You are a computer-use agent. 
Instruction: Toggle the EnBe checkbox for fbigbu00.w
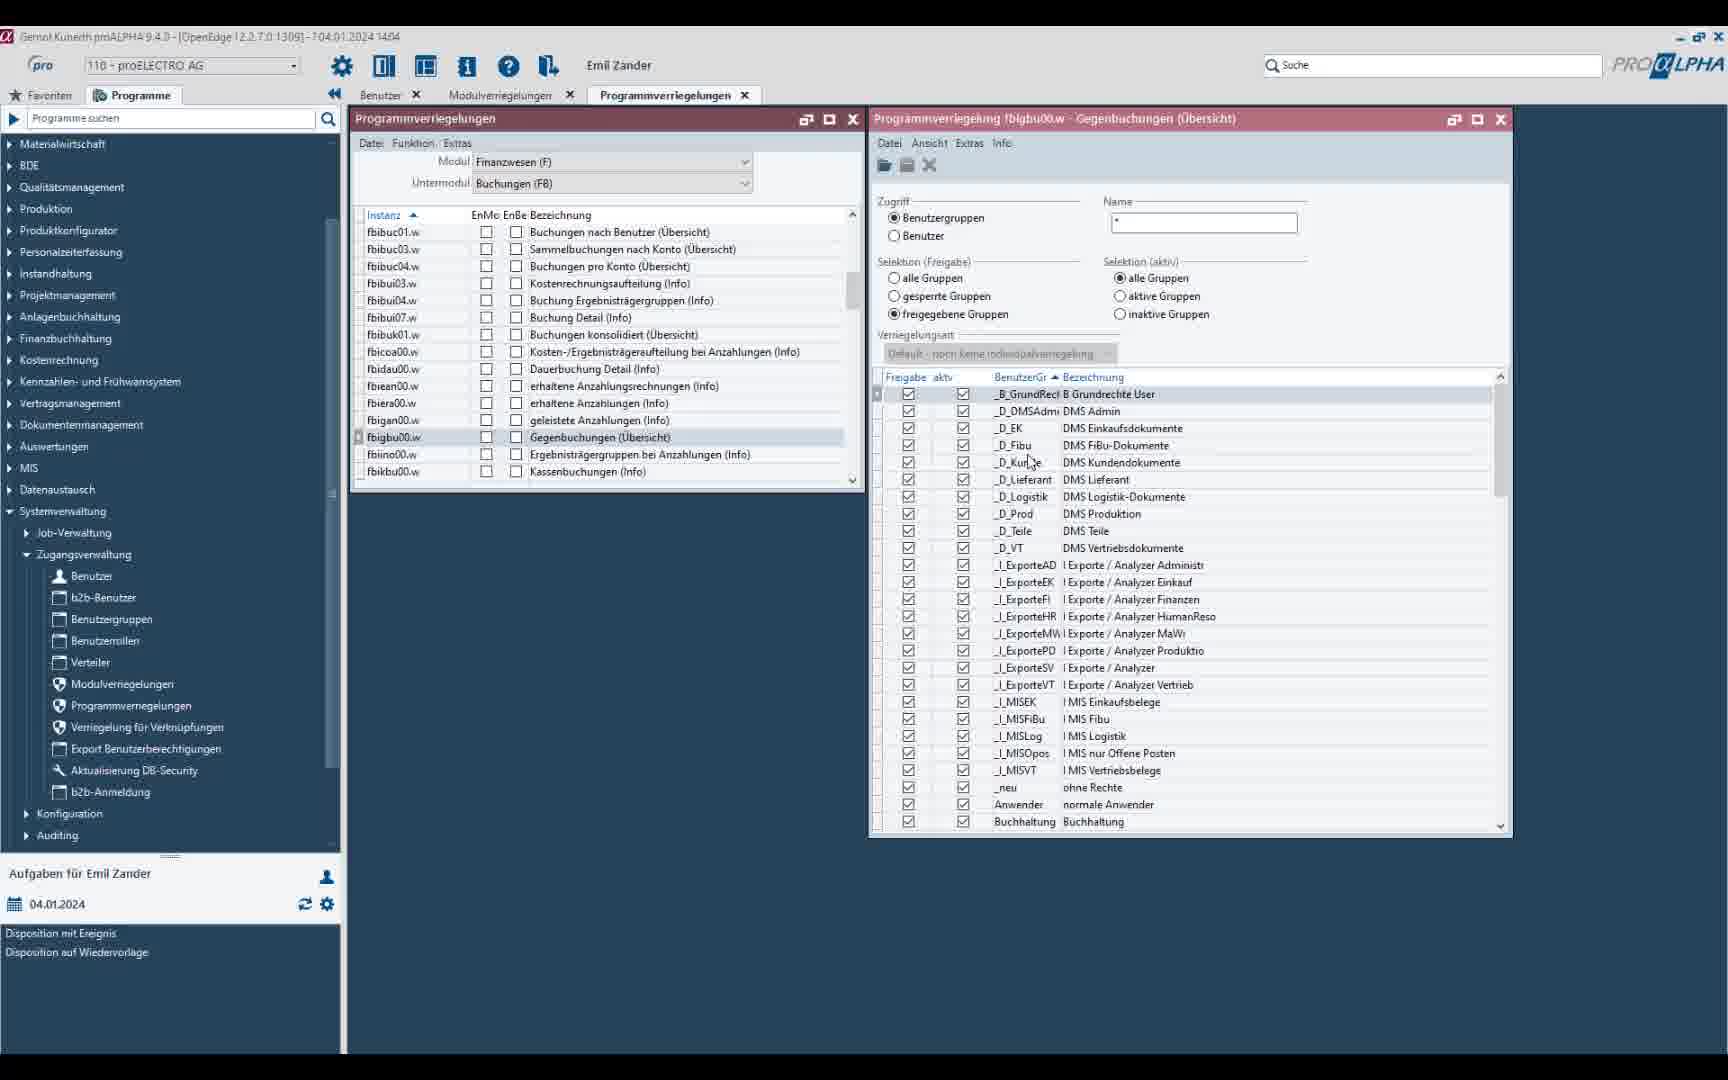(516, 437)
